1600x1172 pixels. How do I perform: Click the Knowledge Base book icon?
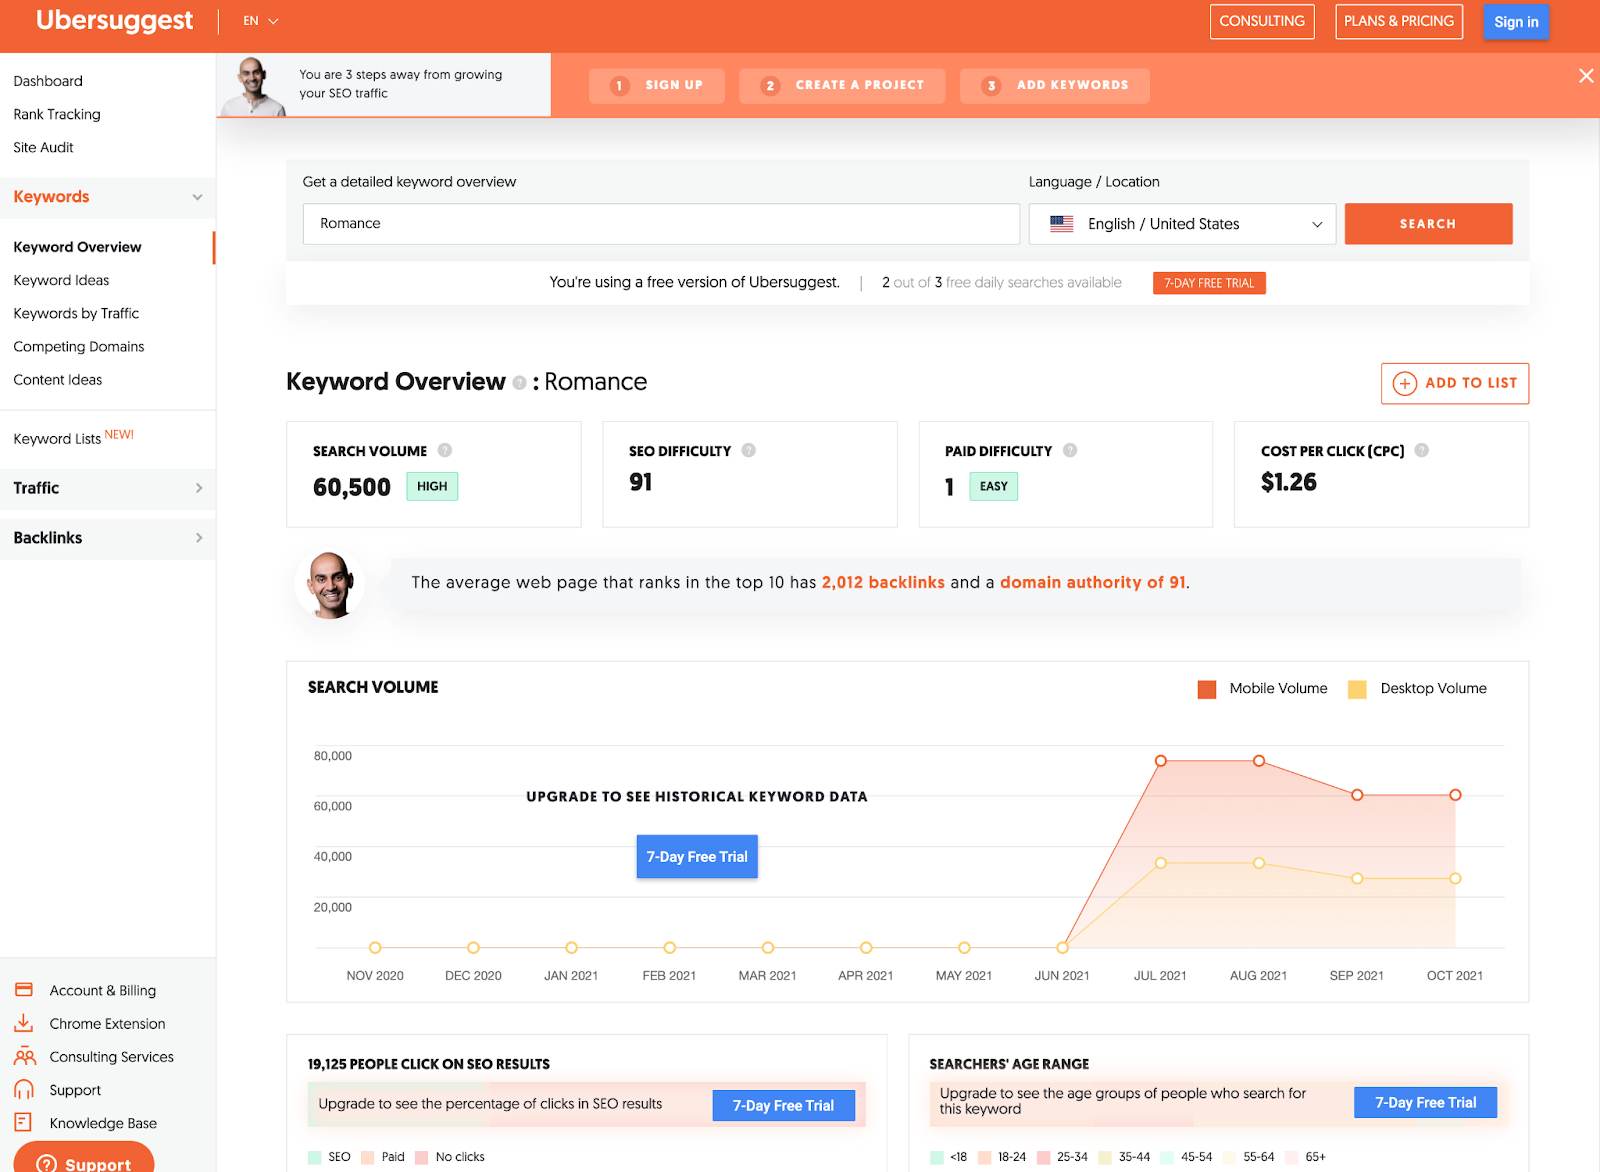tap(24, 1122)
